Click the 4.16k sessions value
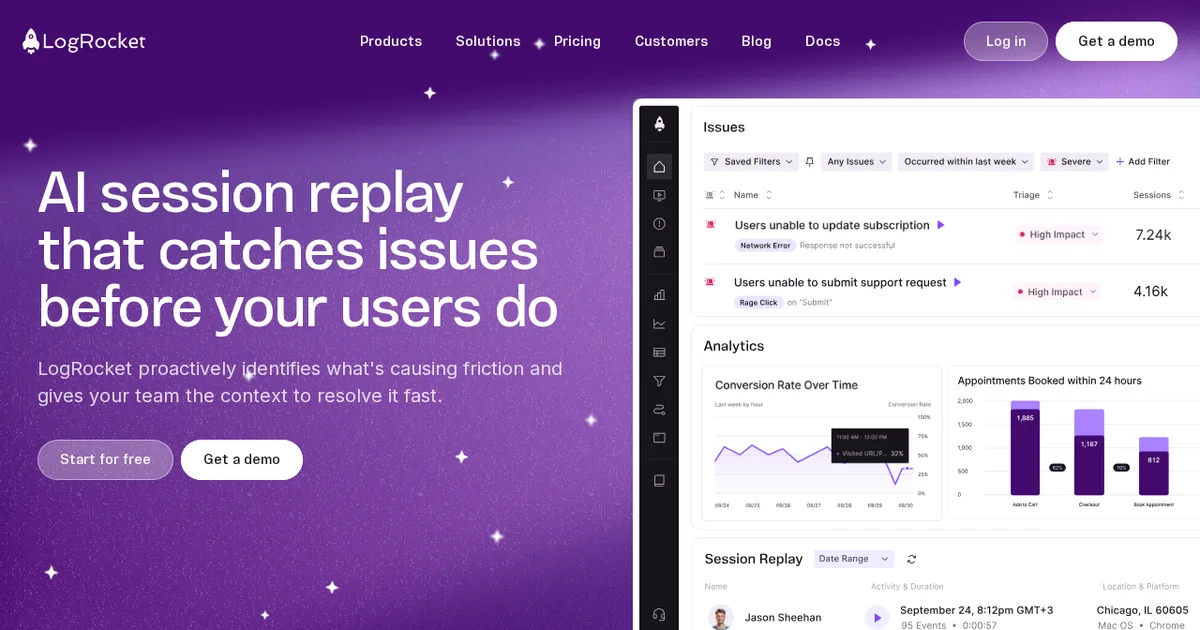1200x630 pixels. (1151, 292)
